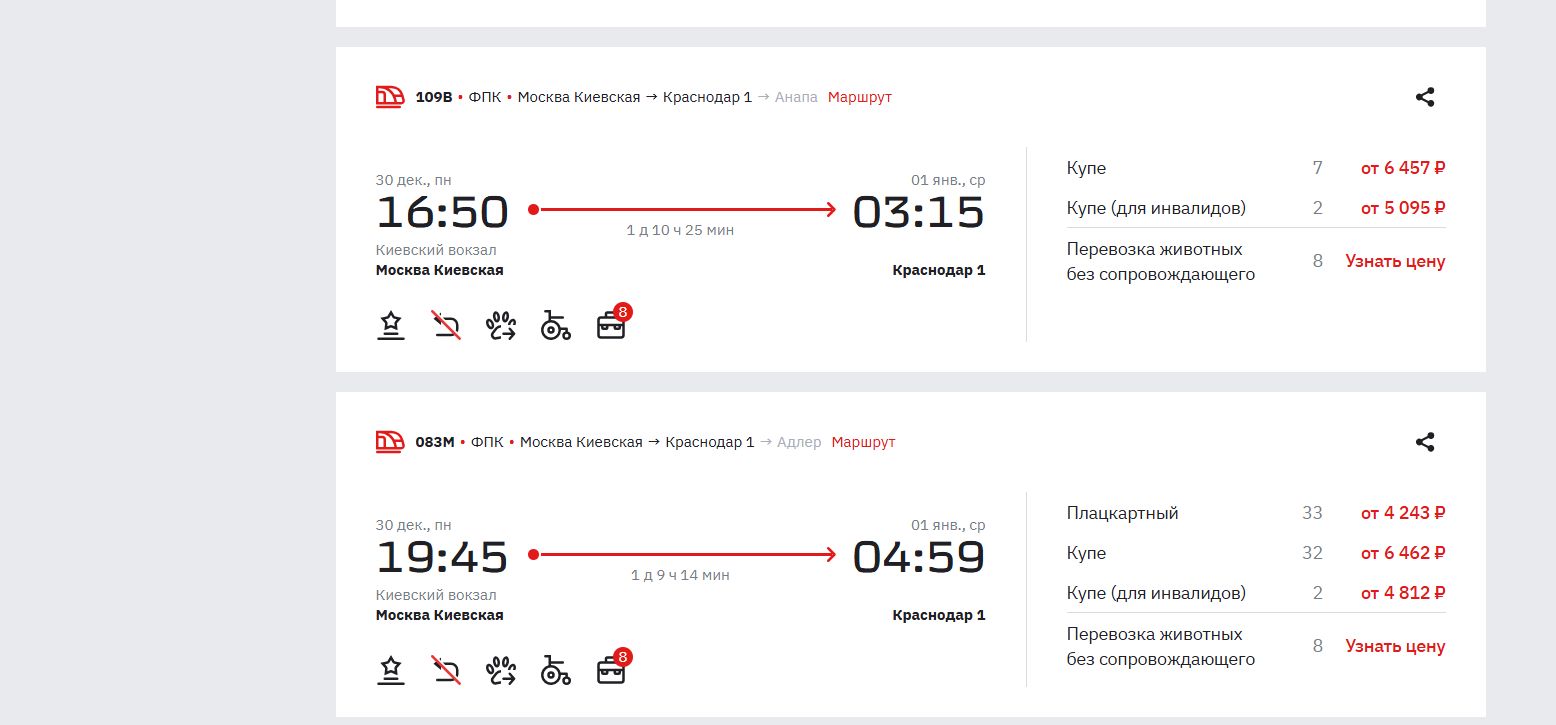This screenshot has height=725, width=1556.
Task: Click the star rating icon for train 083М
Action: 391,671
